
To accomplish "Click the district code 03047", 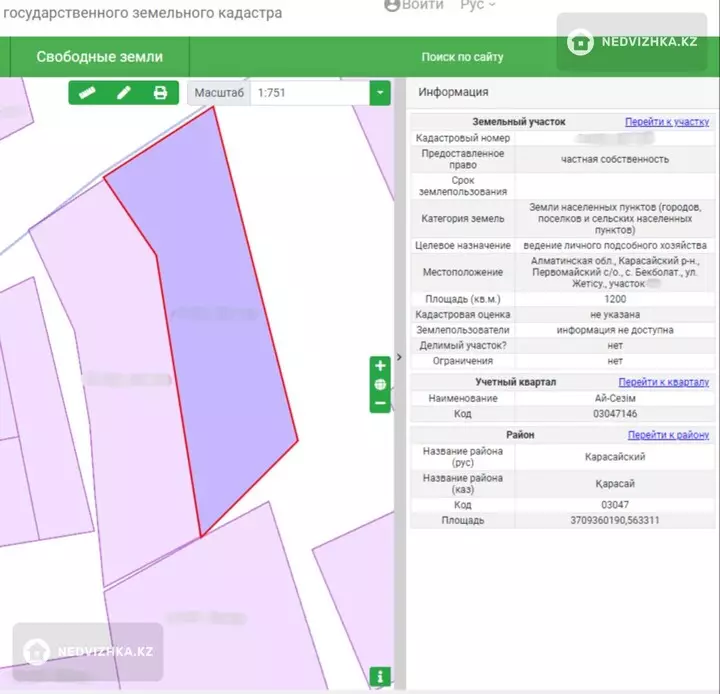I will [615, 505].
